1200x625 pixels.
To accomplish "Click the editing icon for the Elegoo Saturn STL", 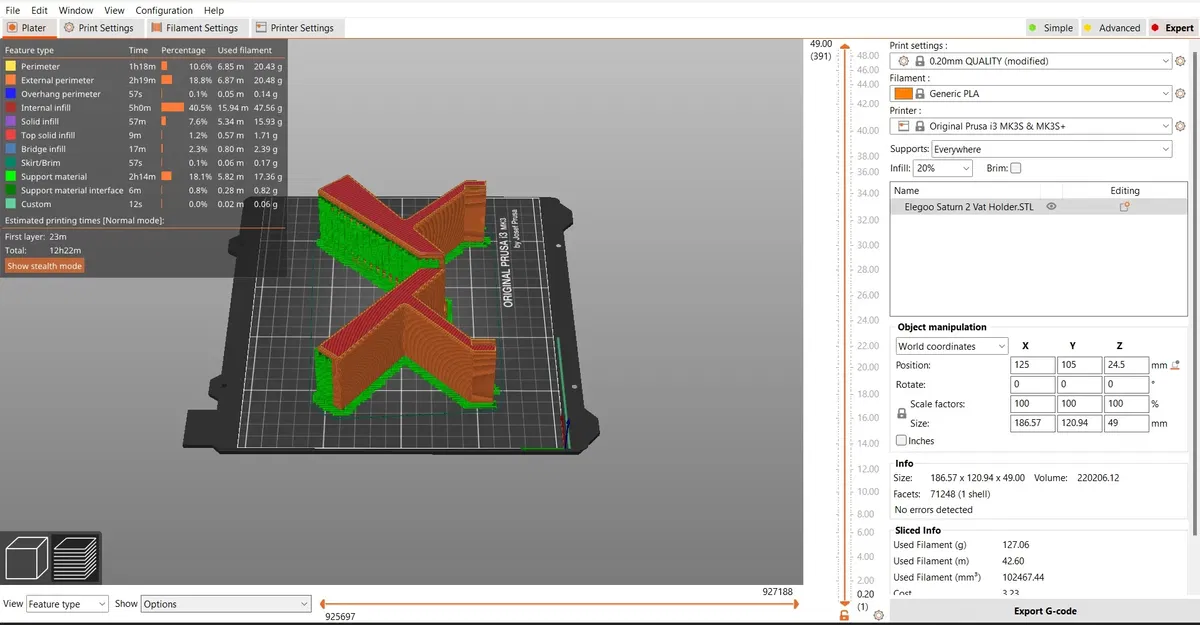I will 1124,207.
